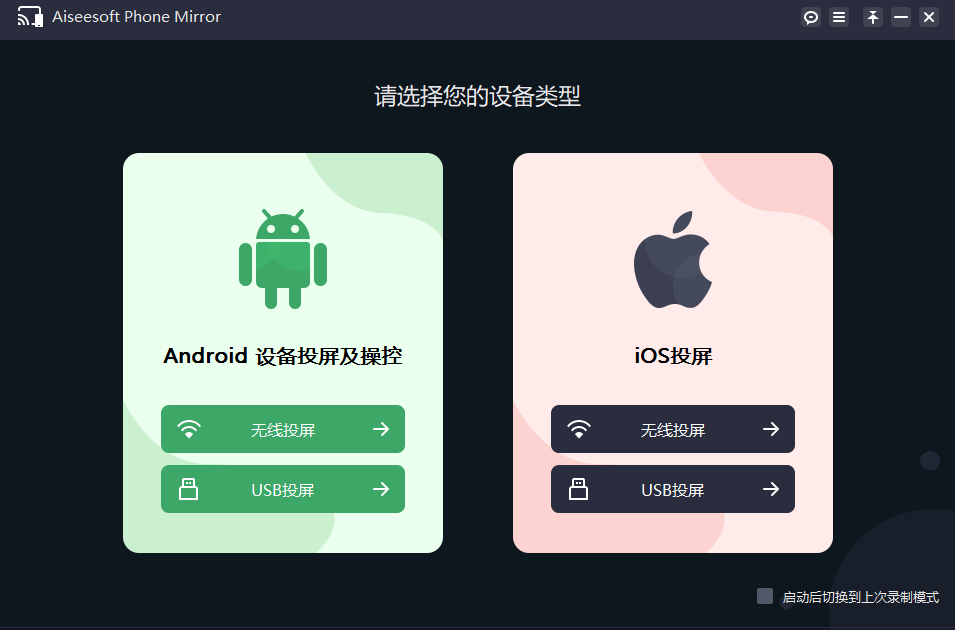Open the hamburger menu in title bar
Viewport: 955px width, 630px height.
point(839,17)
